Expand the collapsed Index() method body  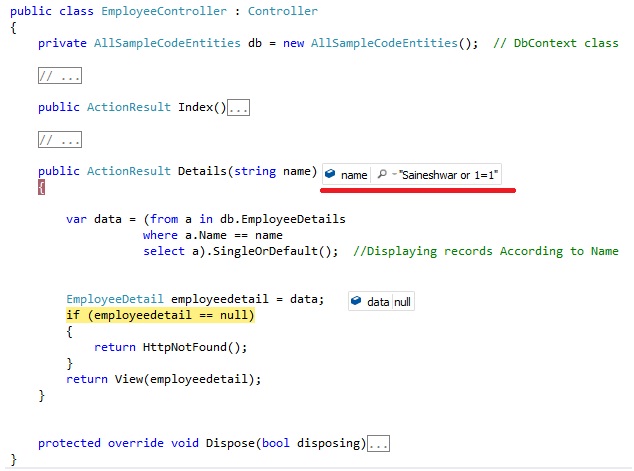tap(239, 108)
